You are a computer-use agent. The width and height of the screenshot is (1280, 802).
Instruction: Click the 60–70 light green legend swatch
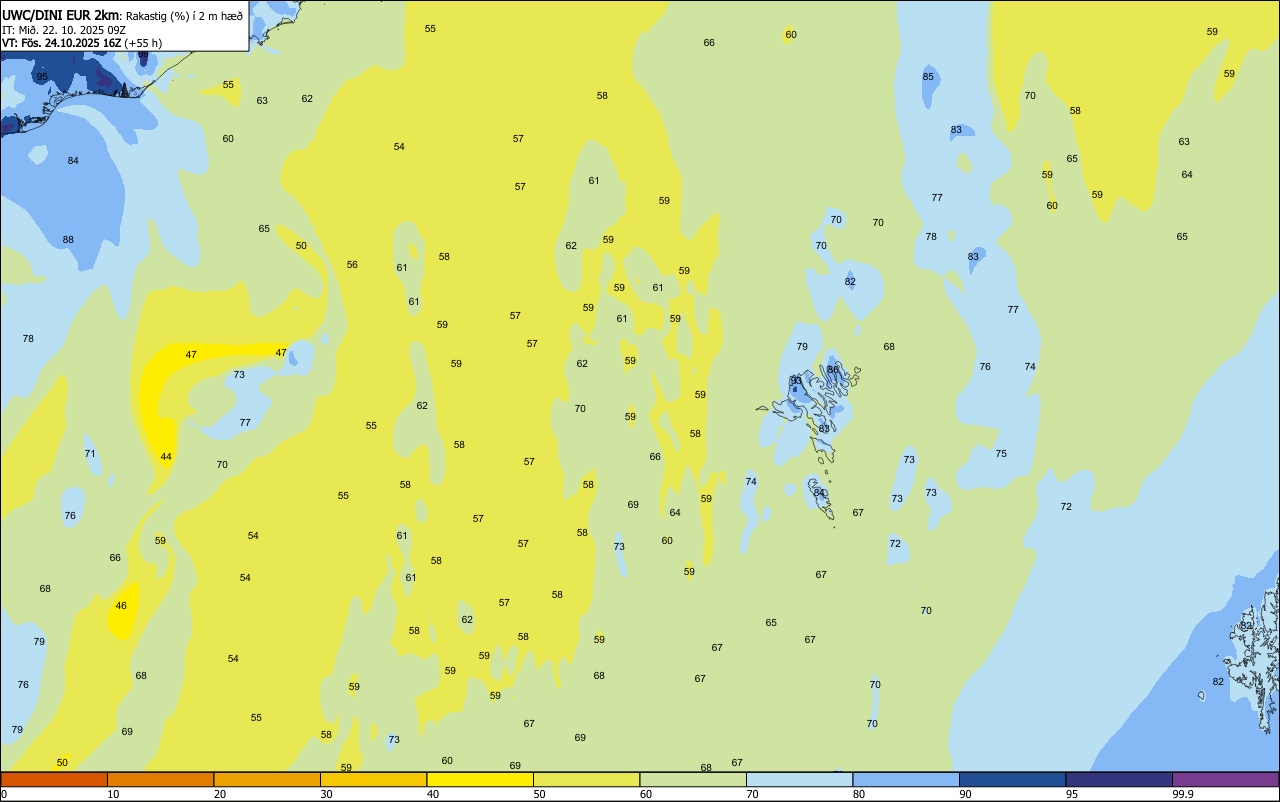[x=693, y=779]
